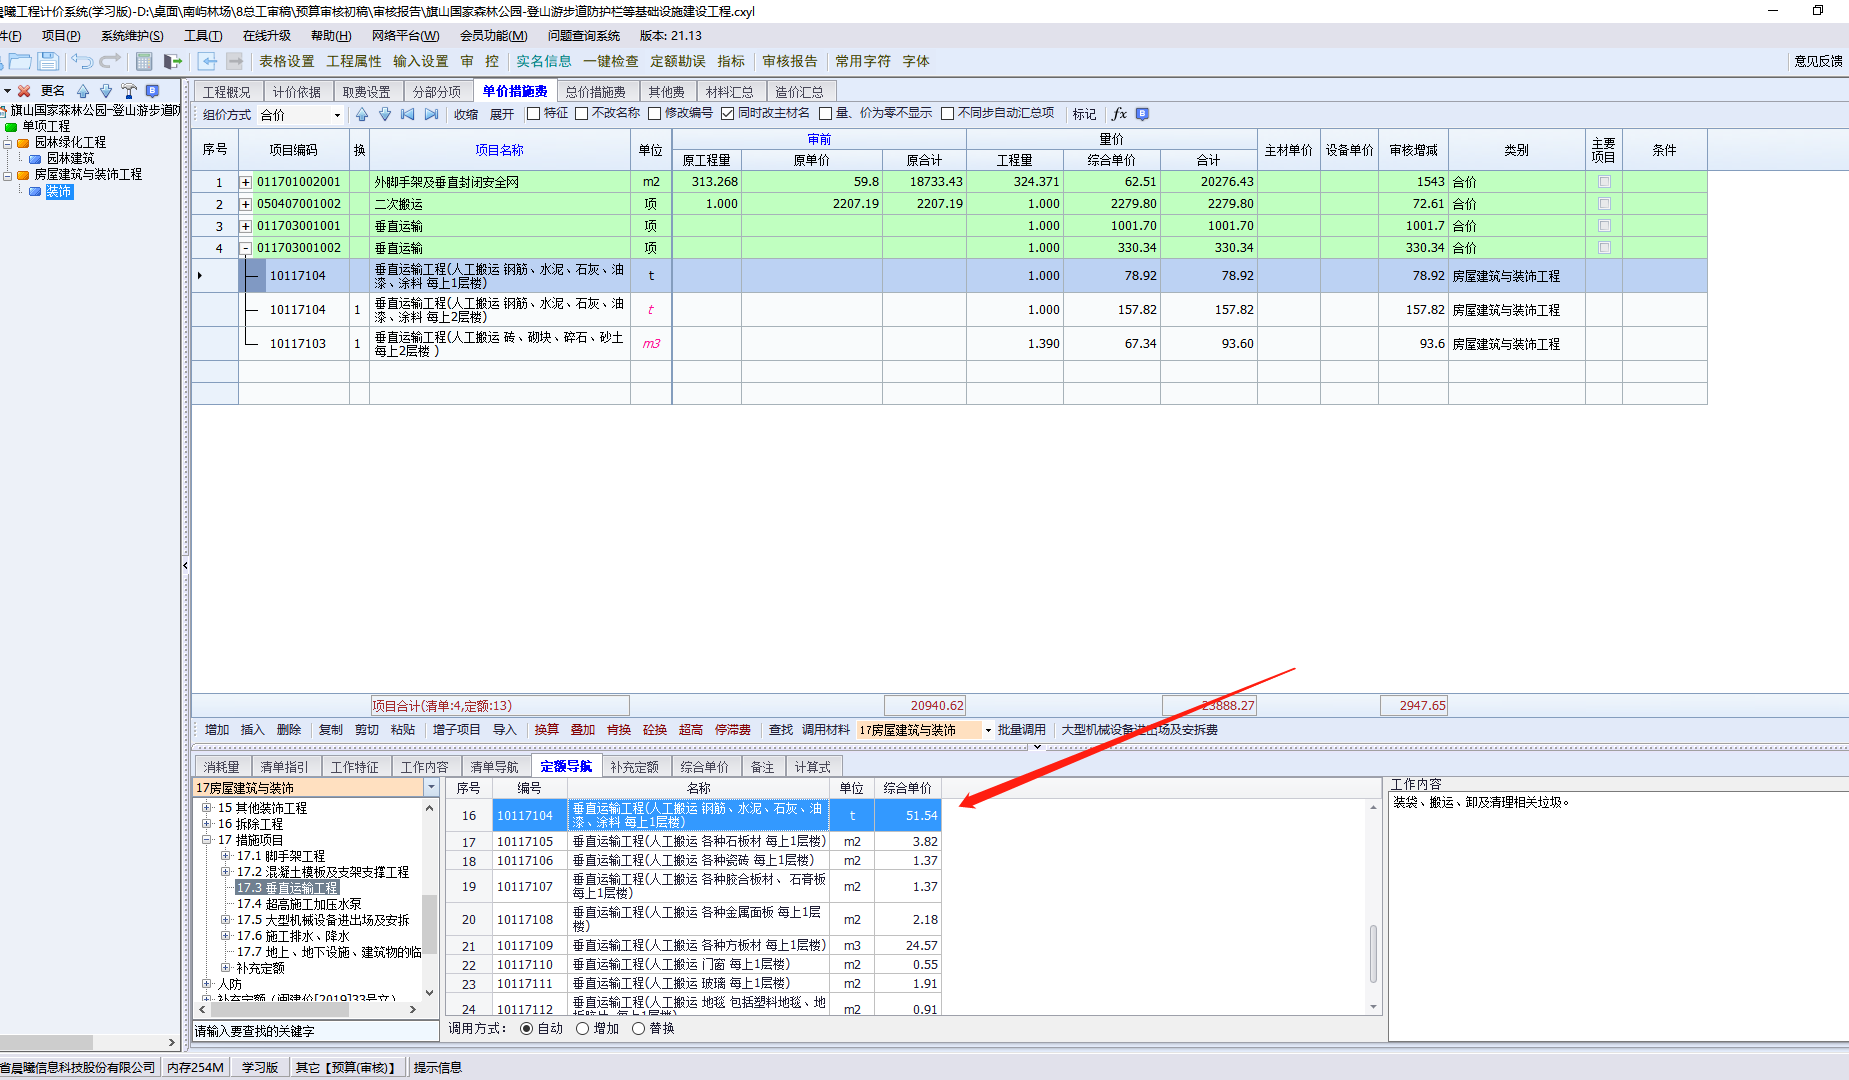Image resolution: width=1849 pixels, height=1080 pixels.
Task: Click the blue B badge icon in left panel
Action: (152, 91)
